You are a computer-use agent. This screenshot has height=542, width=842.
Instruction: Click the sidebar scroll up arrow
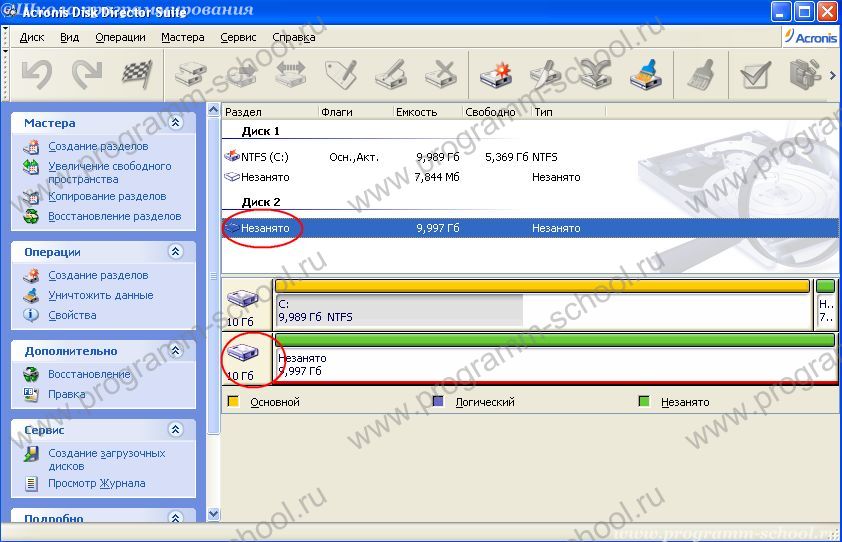click(213, 110)
